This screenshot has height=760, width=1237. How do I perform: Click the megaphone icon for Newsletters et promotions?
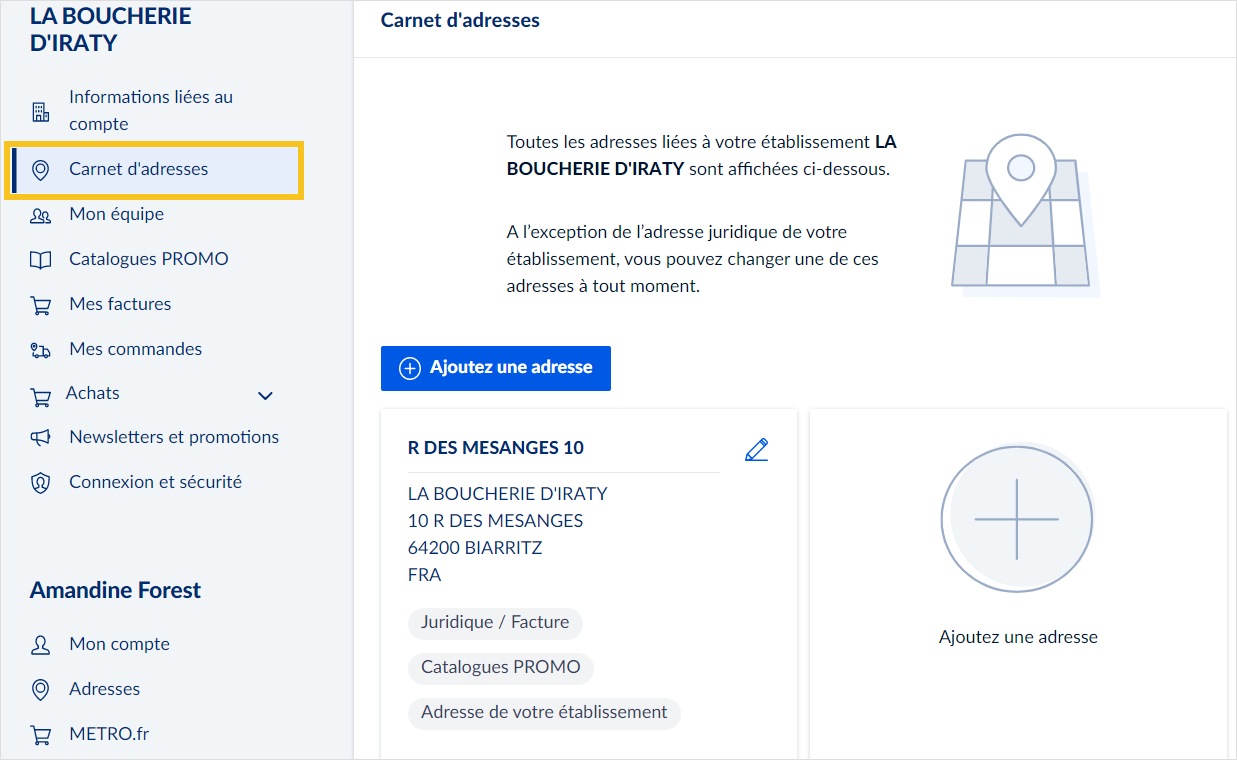click(41, 437)
